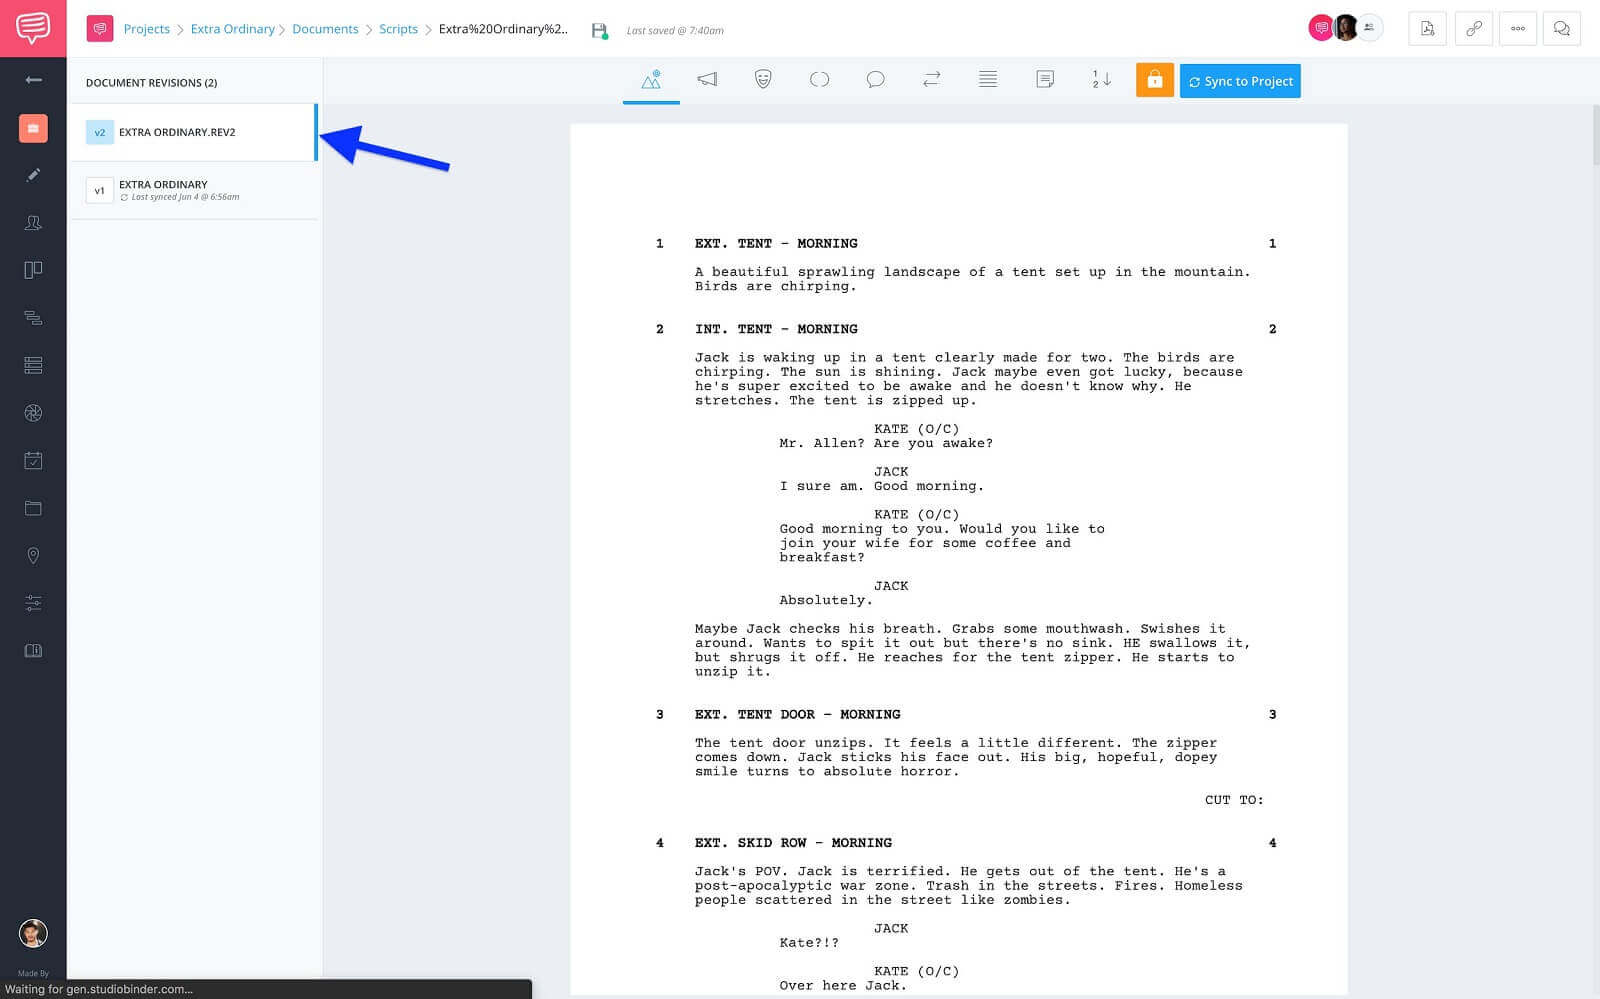Screen dimensions: 1600x999
Task: Switch to revision EXTRA ORDINARY.REV2
Action: (177, 131)
